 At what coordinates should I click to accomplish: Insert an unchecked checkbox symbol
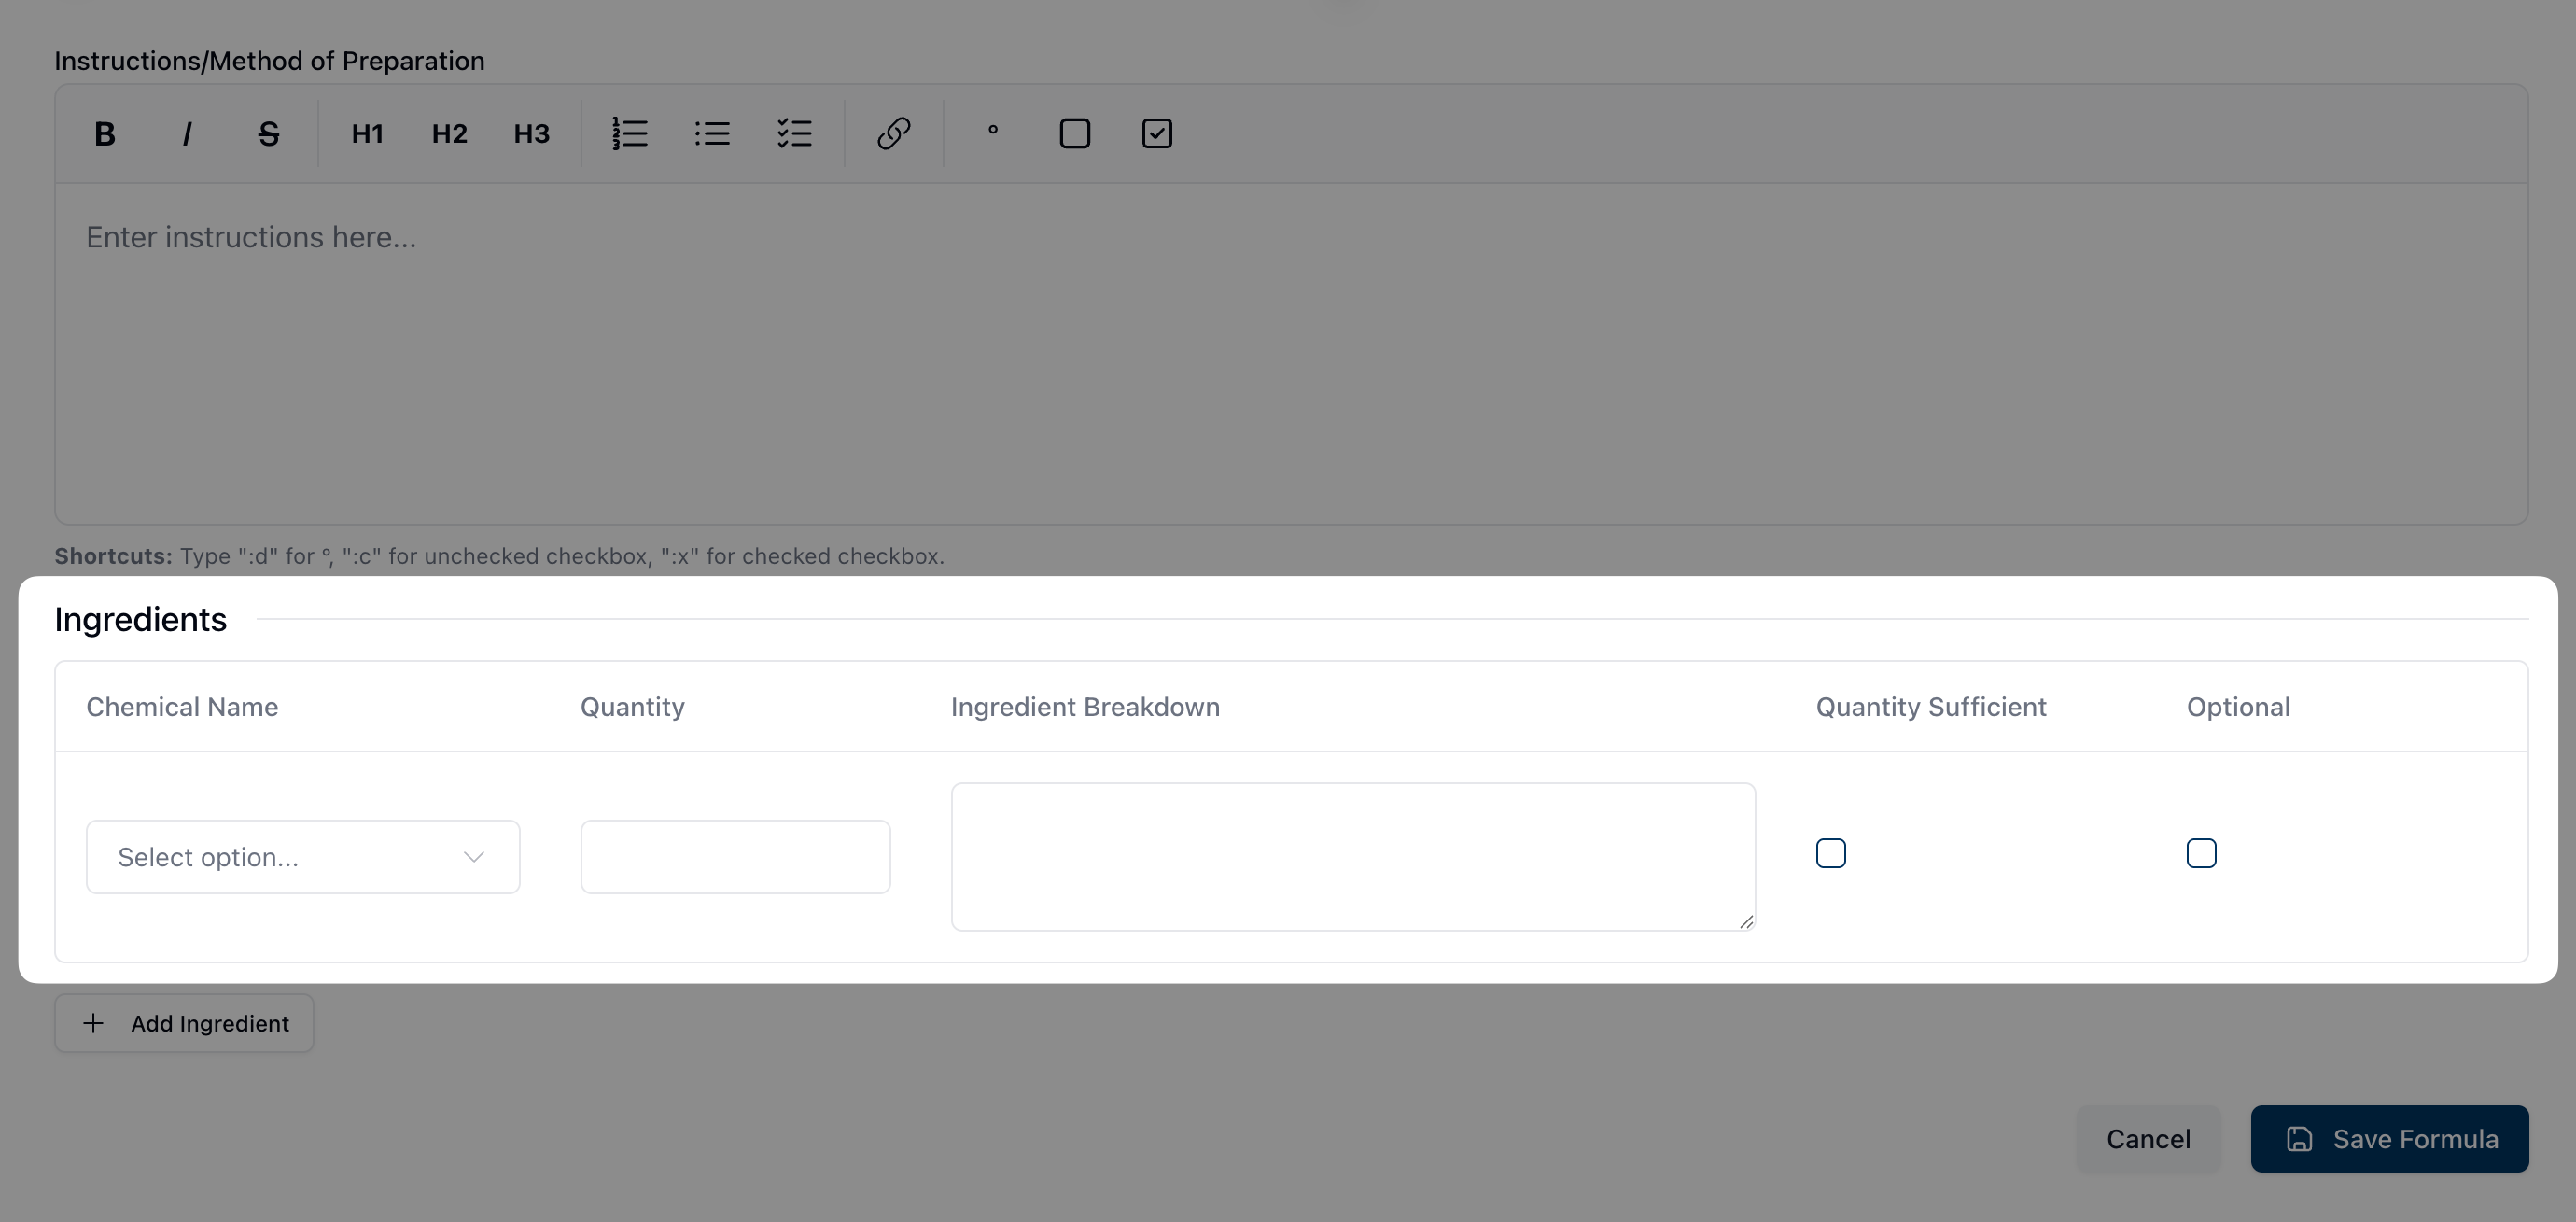pos(1074,134)
